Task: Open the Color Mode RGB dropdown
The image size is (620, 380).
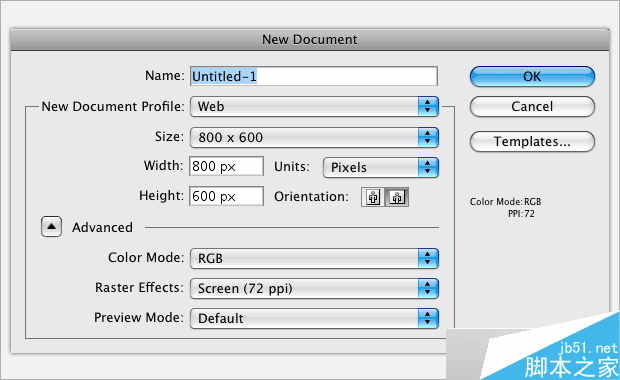Action: click(x=314, y=258)
